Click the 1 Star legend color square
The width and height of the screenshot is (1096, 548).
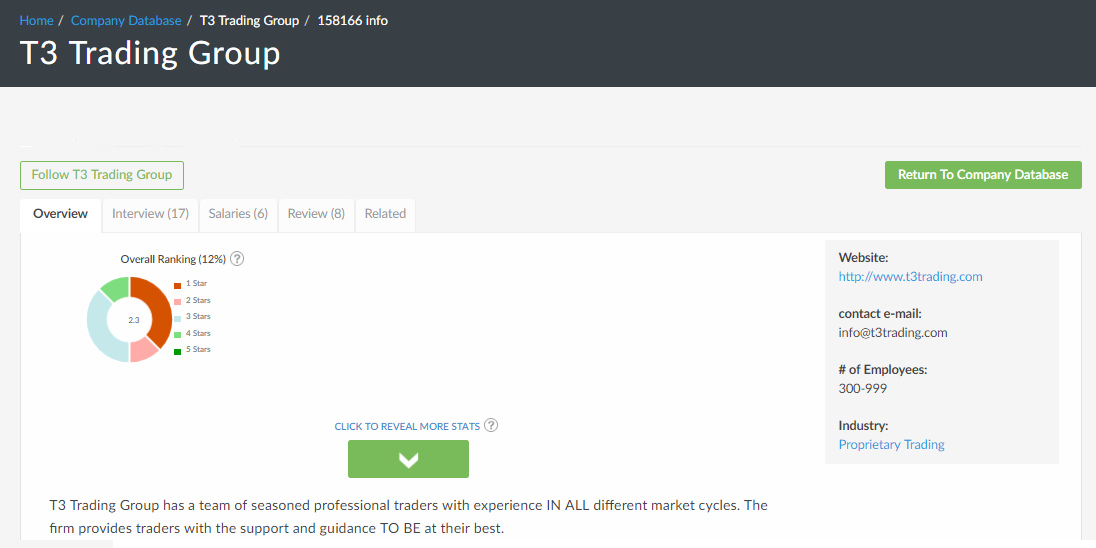[x=177, y=284]
